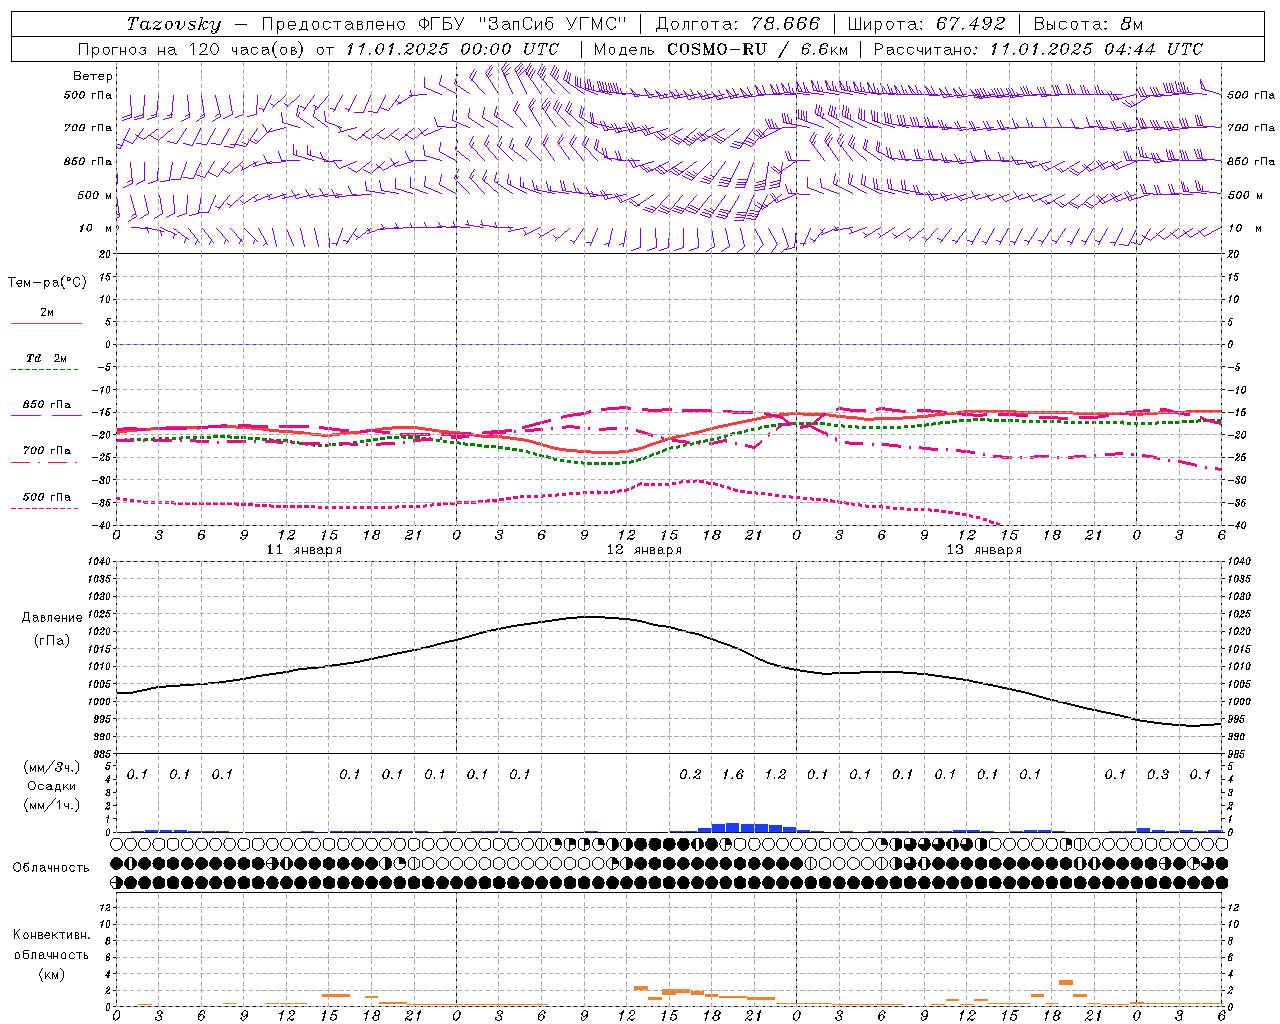Screen dimensions: 1280x1024
Task: Click the 'Тем-ра(°C)' temperature label
Action: pyautogui.click(x=47, y=283)
